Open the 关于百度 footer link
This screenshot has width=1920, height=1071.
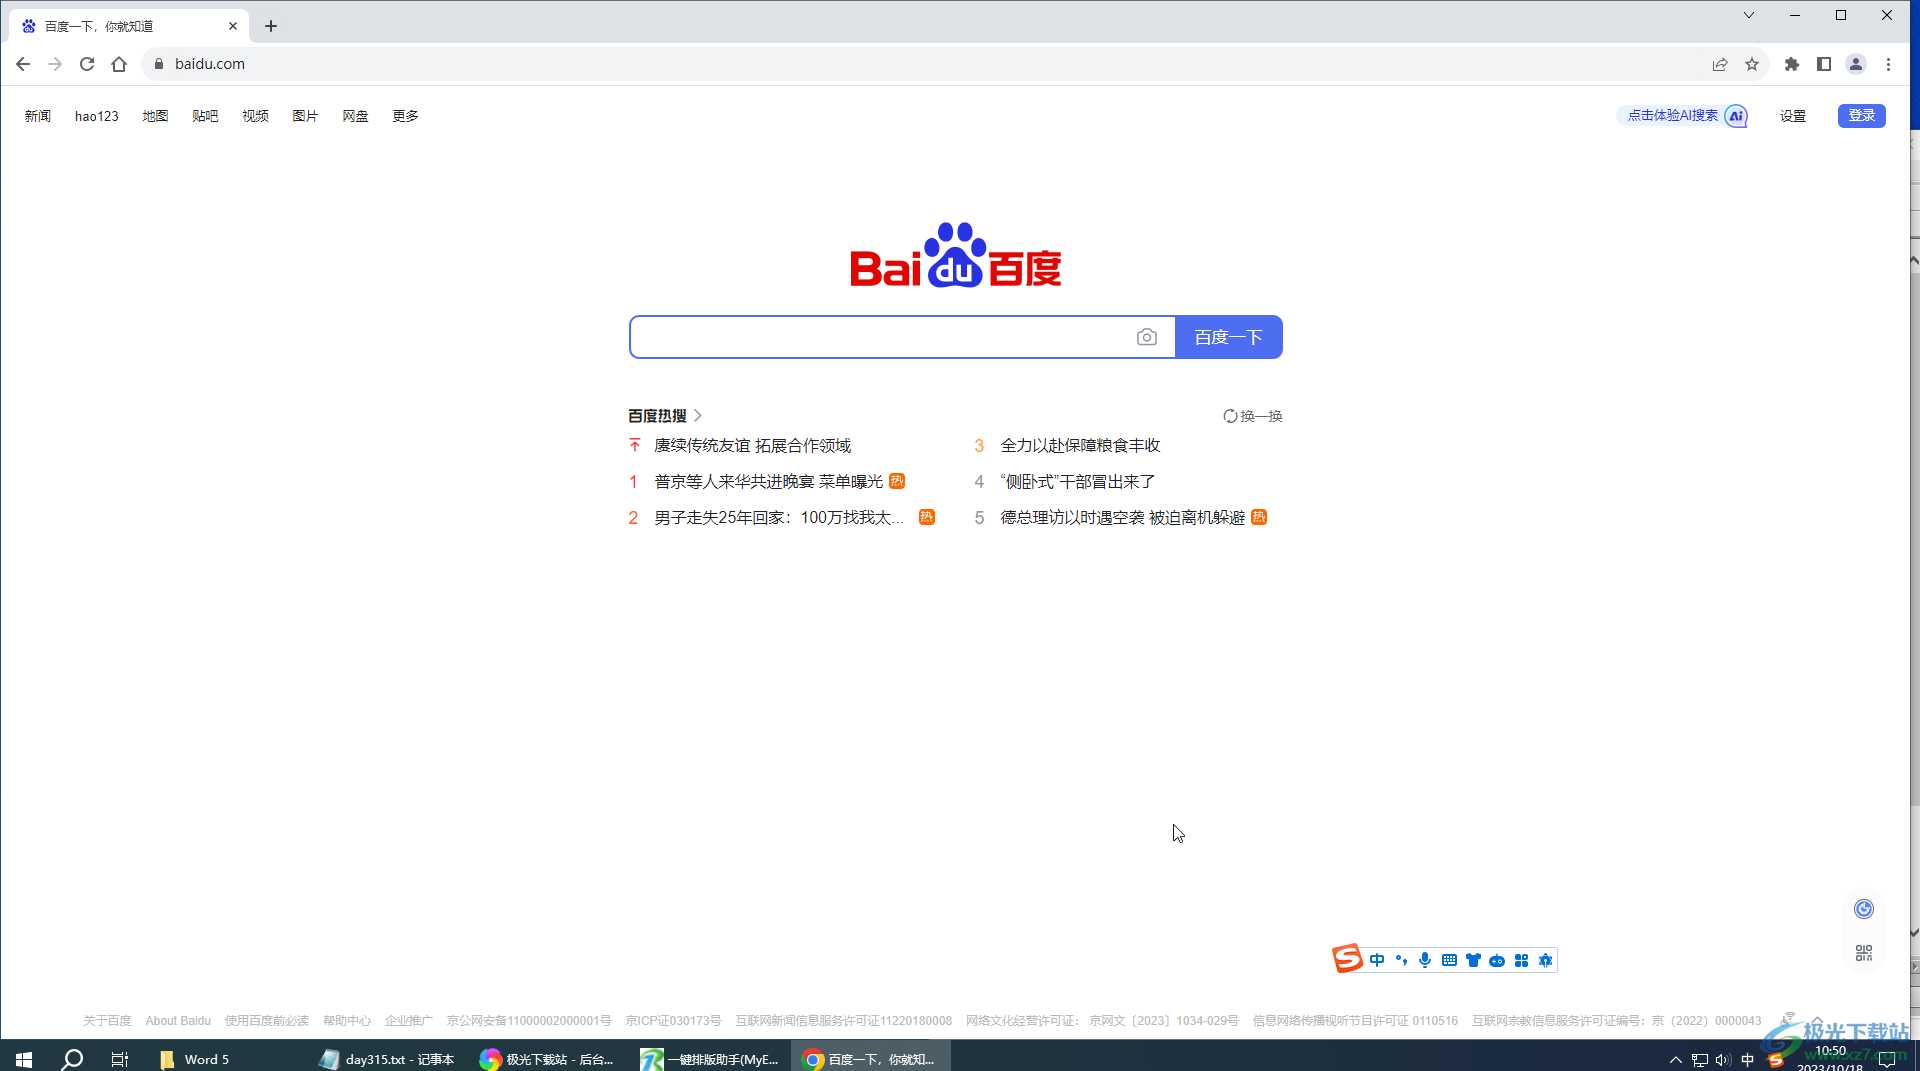click(107, 1021)
